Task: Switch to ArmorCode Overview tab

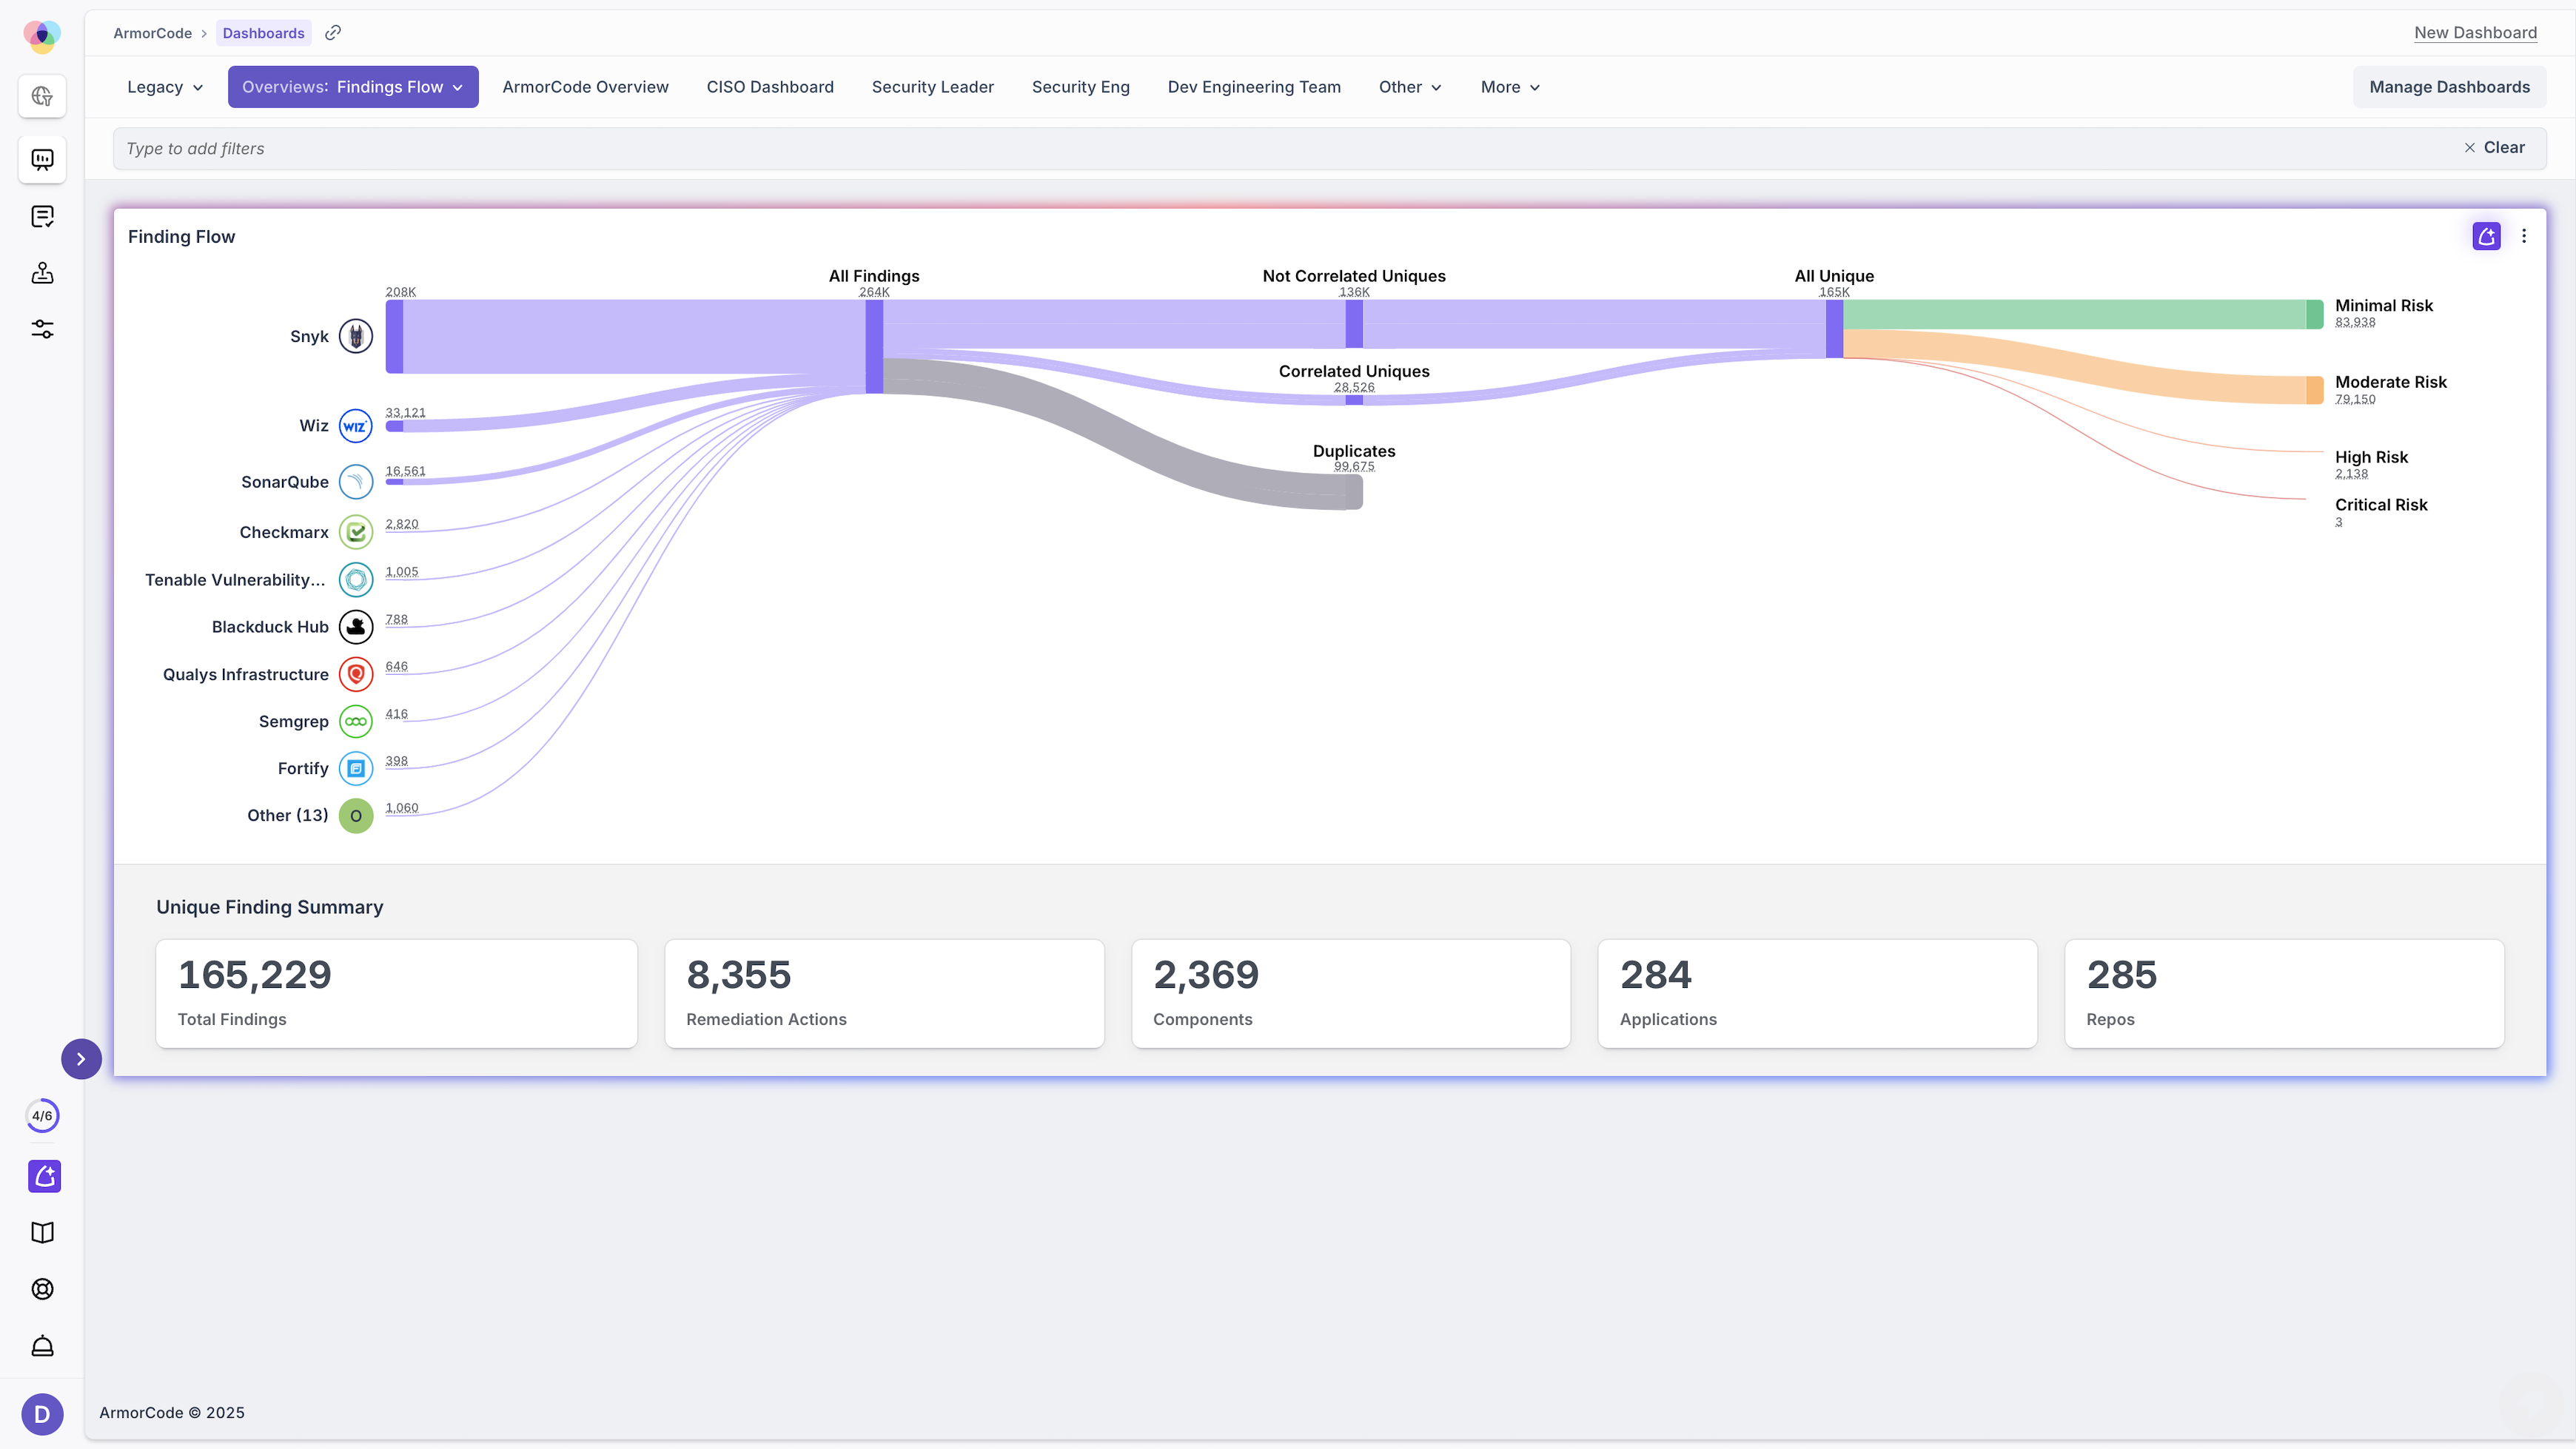Action: click(585, 87)
